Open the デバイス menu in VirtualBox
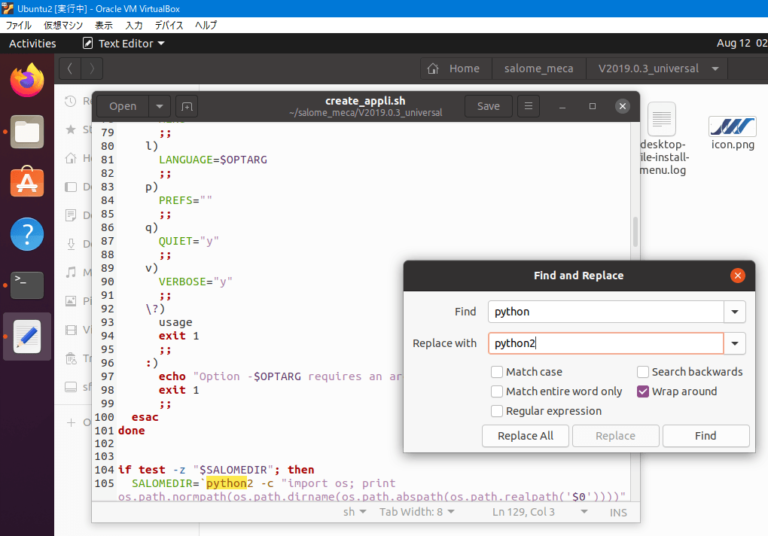Image resolution: width=768 pixels, height=536 pixels. pos(169,25)
